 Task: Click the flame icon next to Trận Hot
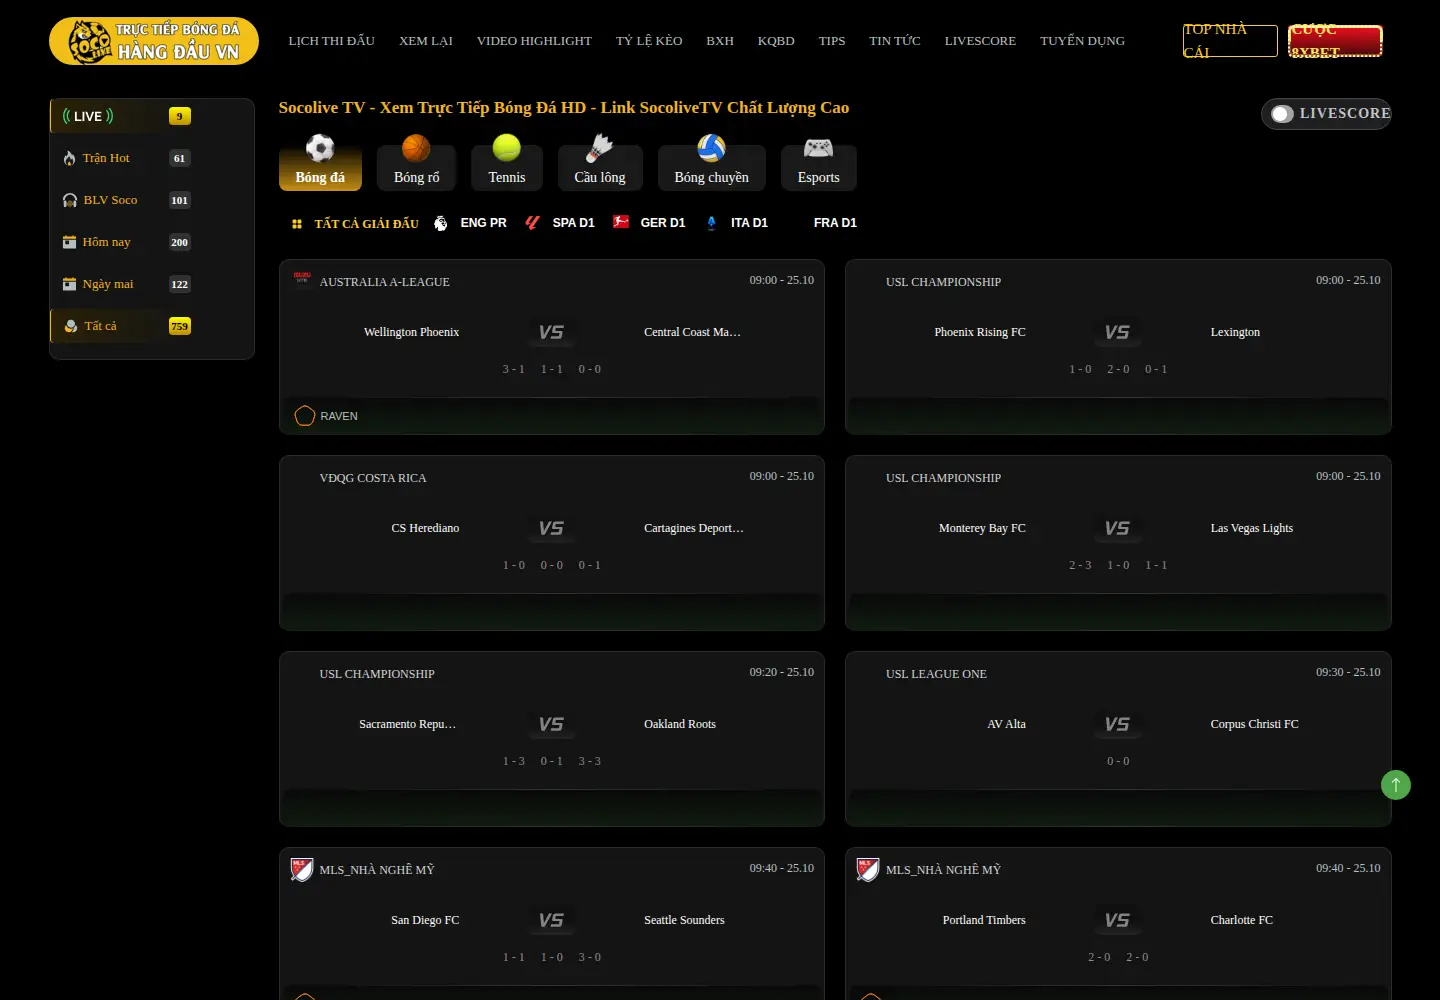(x=69, y=158)
